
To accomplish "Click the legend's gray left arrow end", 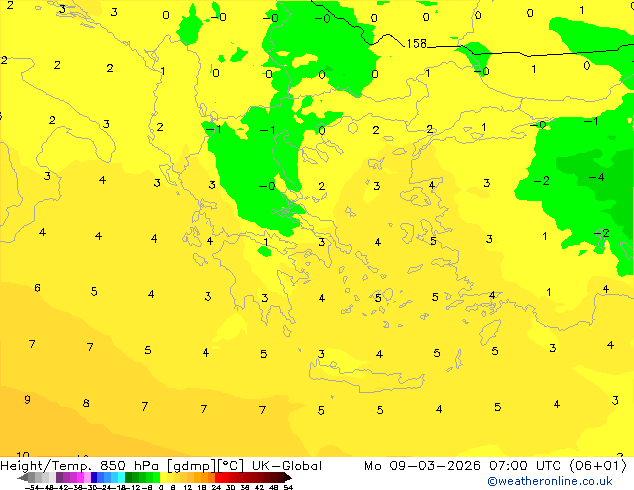I will pos(23,477).
